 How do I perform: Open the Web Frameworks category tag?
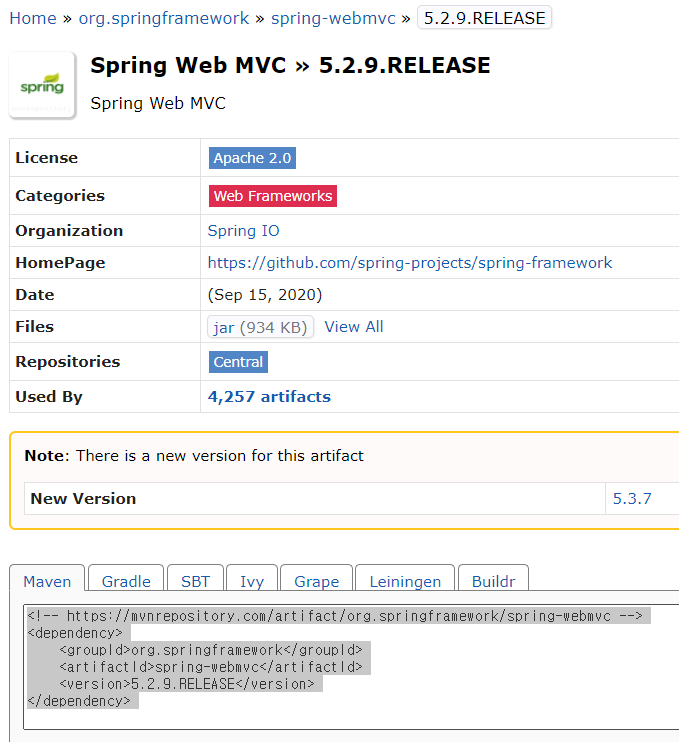coord(273,196)
